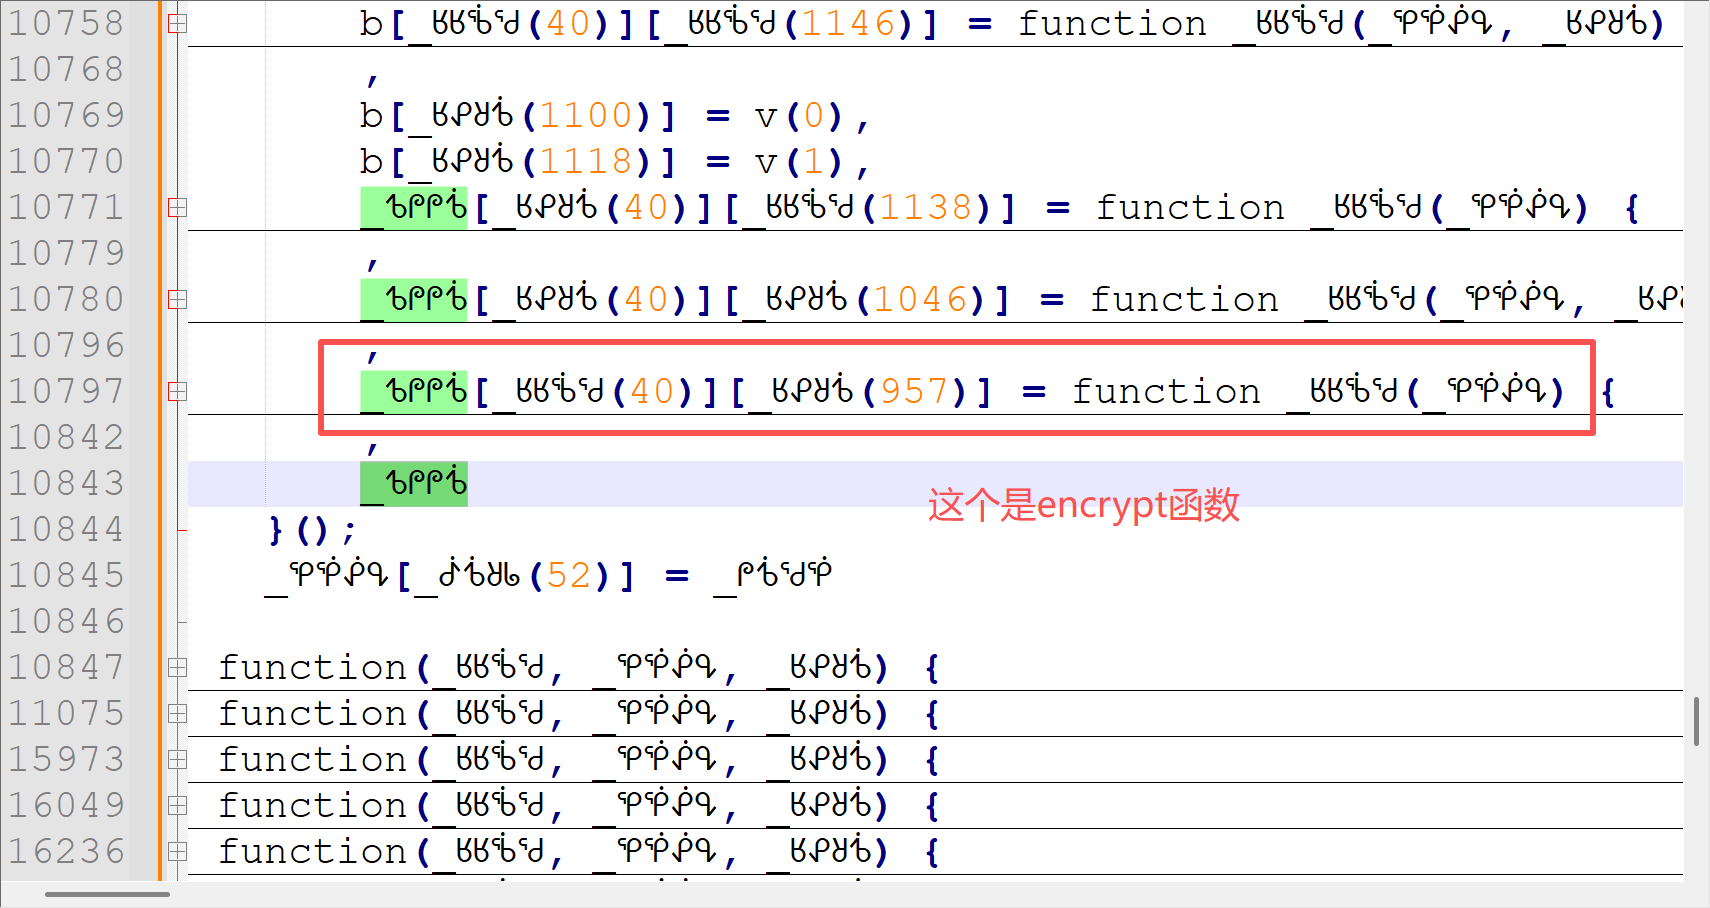The image size is (1710, 908).
Task: Select line number 10844 in the gutter
Action: (66, 529)
